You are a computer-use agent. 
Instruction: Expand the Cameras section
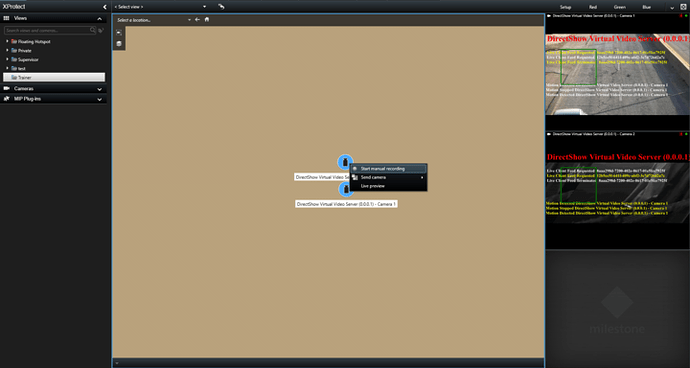99,89
